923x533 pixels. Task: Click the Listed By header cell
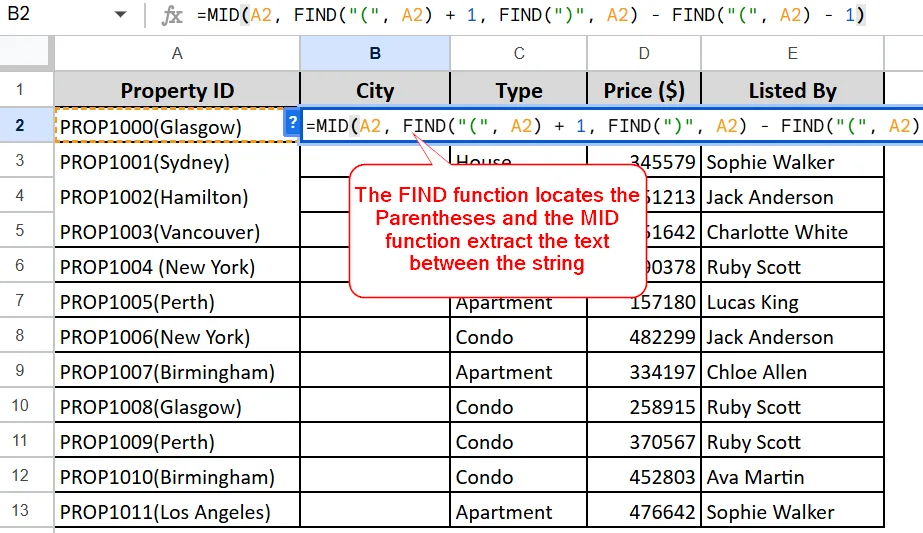(x=792, y=90)
